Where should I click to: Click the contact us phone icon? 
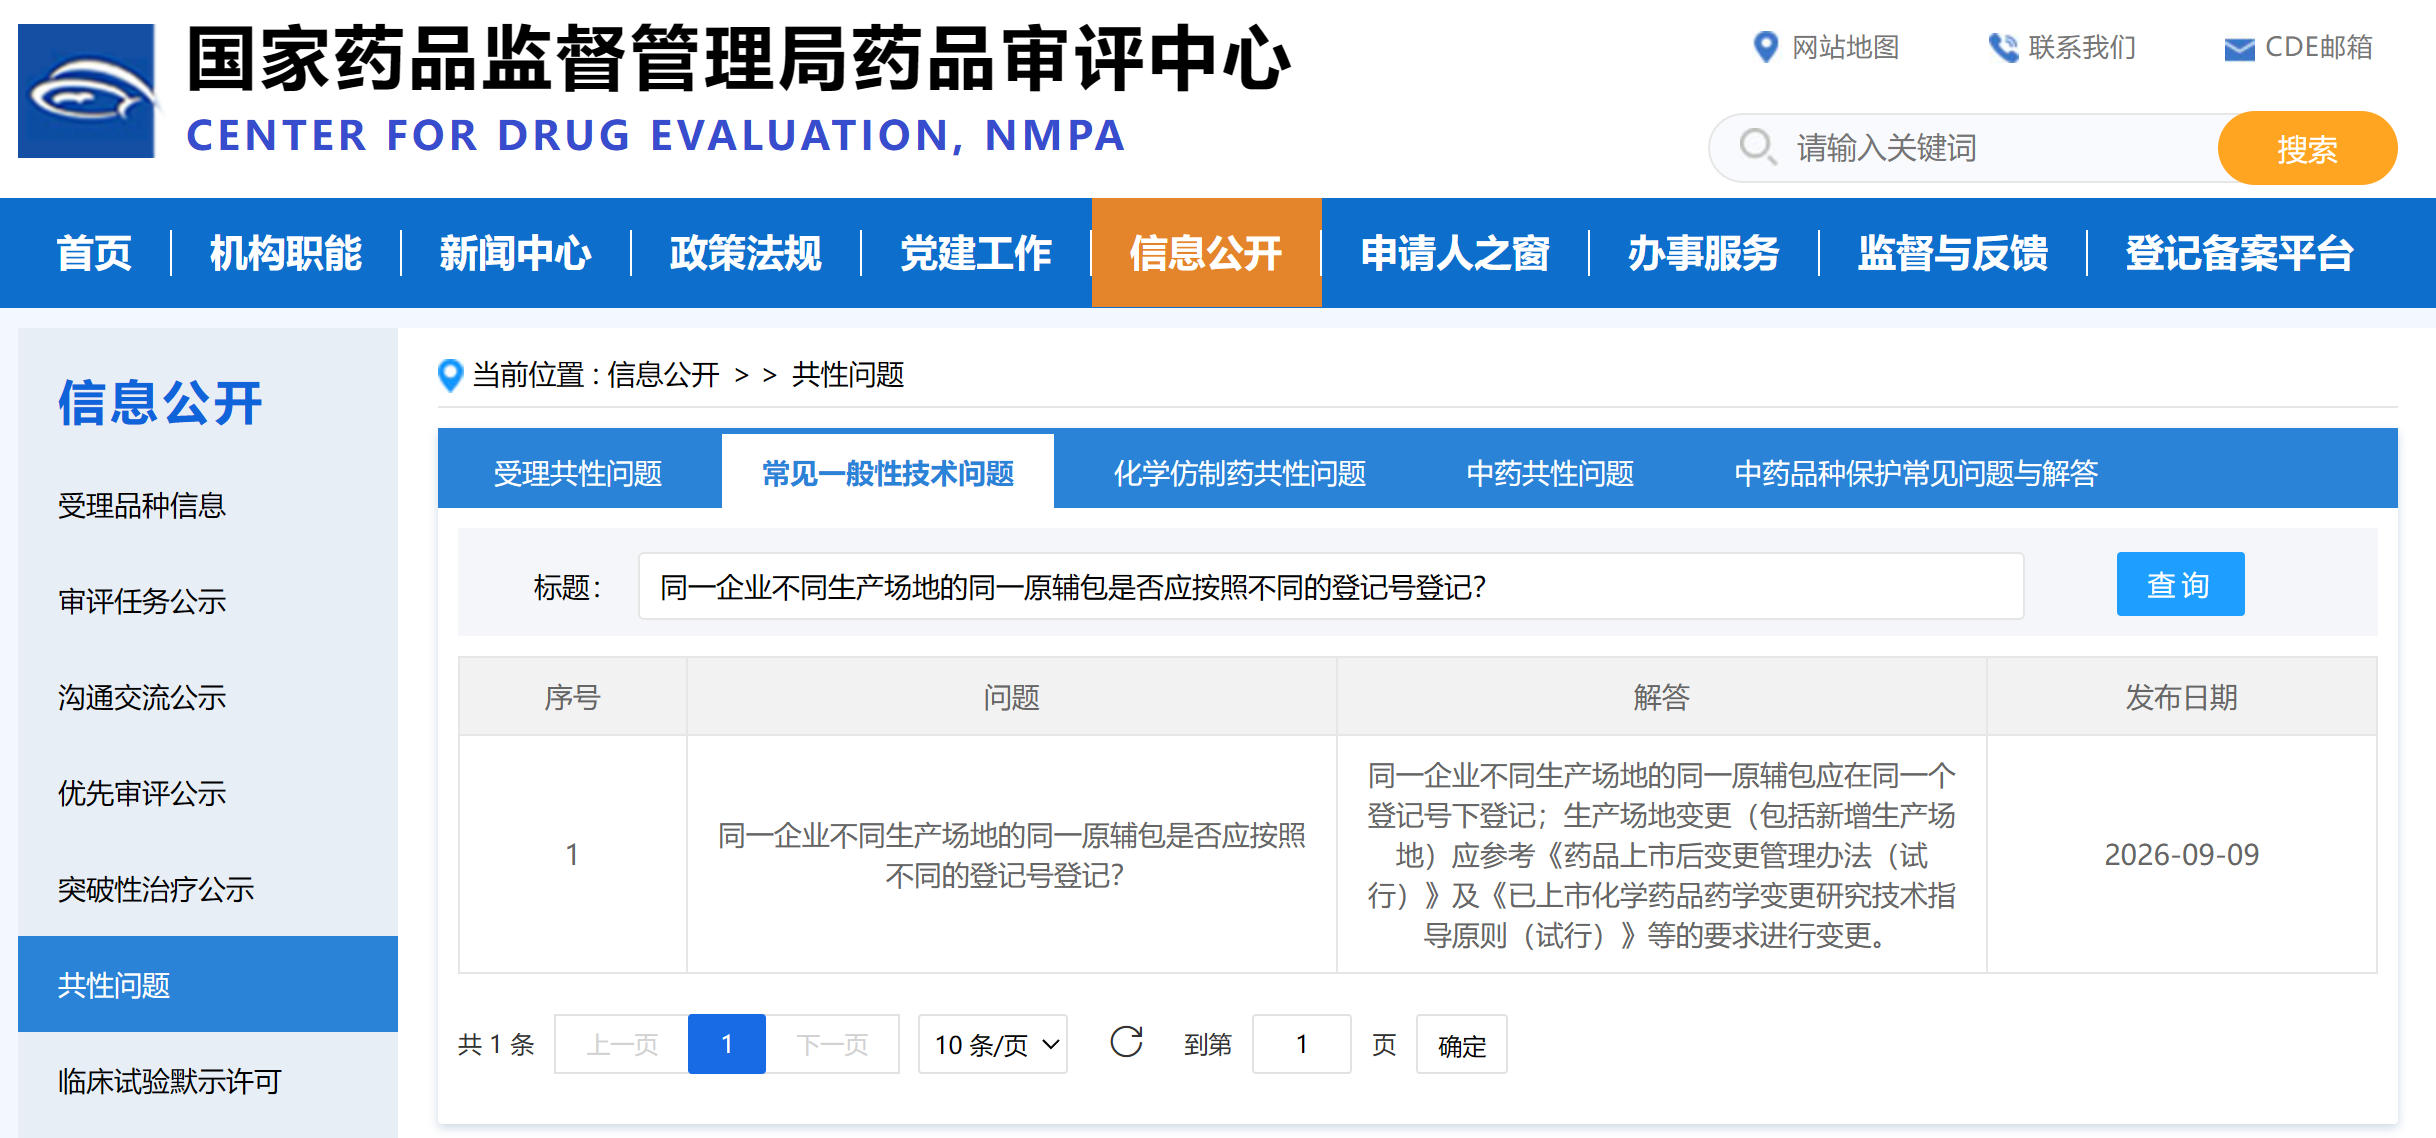coord(2003,47)
